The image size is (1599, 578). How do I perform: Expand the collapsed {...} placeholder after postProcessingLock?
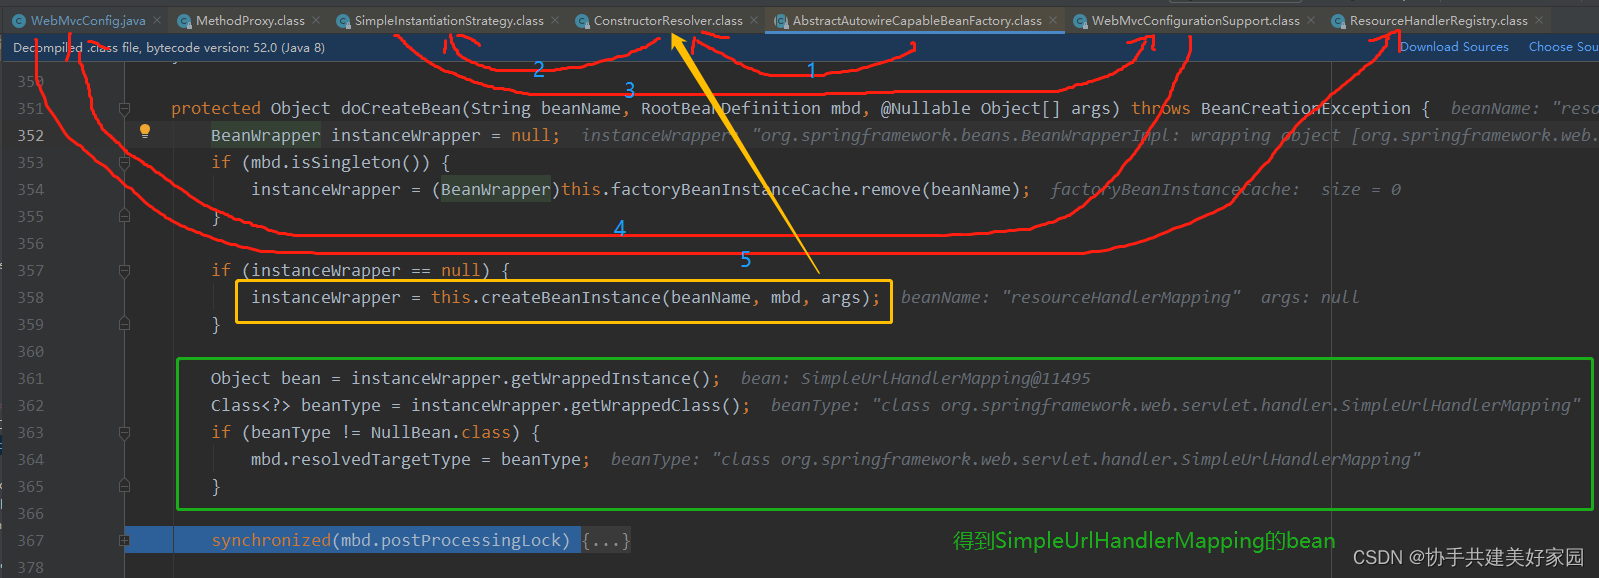pos(606,541)
